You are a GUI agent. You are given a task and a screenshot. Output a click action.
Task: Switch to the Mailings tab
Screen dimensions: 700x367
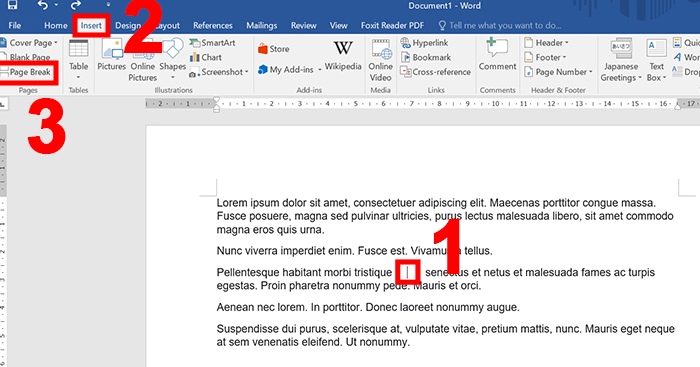point(262,25)
